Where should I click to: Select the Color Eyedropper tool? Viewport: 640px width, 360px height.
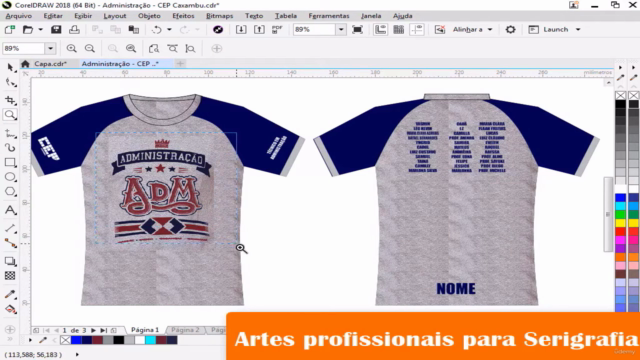[10, 294]
